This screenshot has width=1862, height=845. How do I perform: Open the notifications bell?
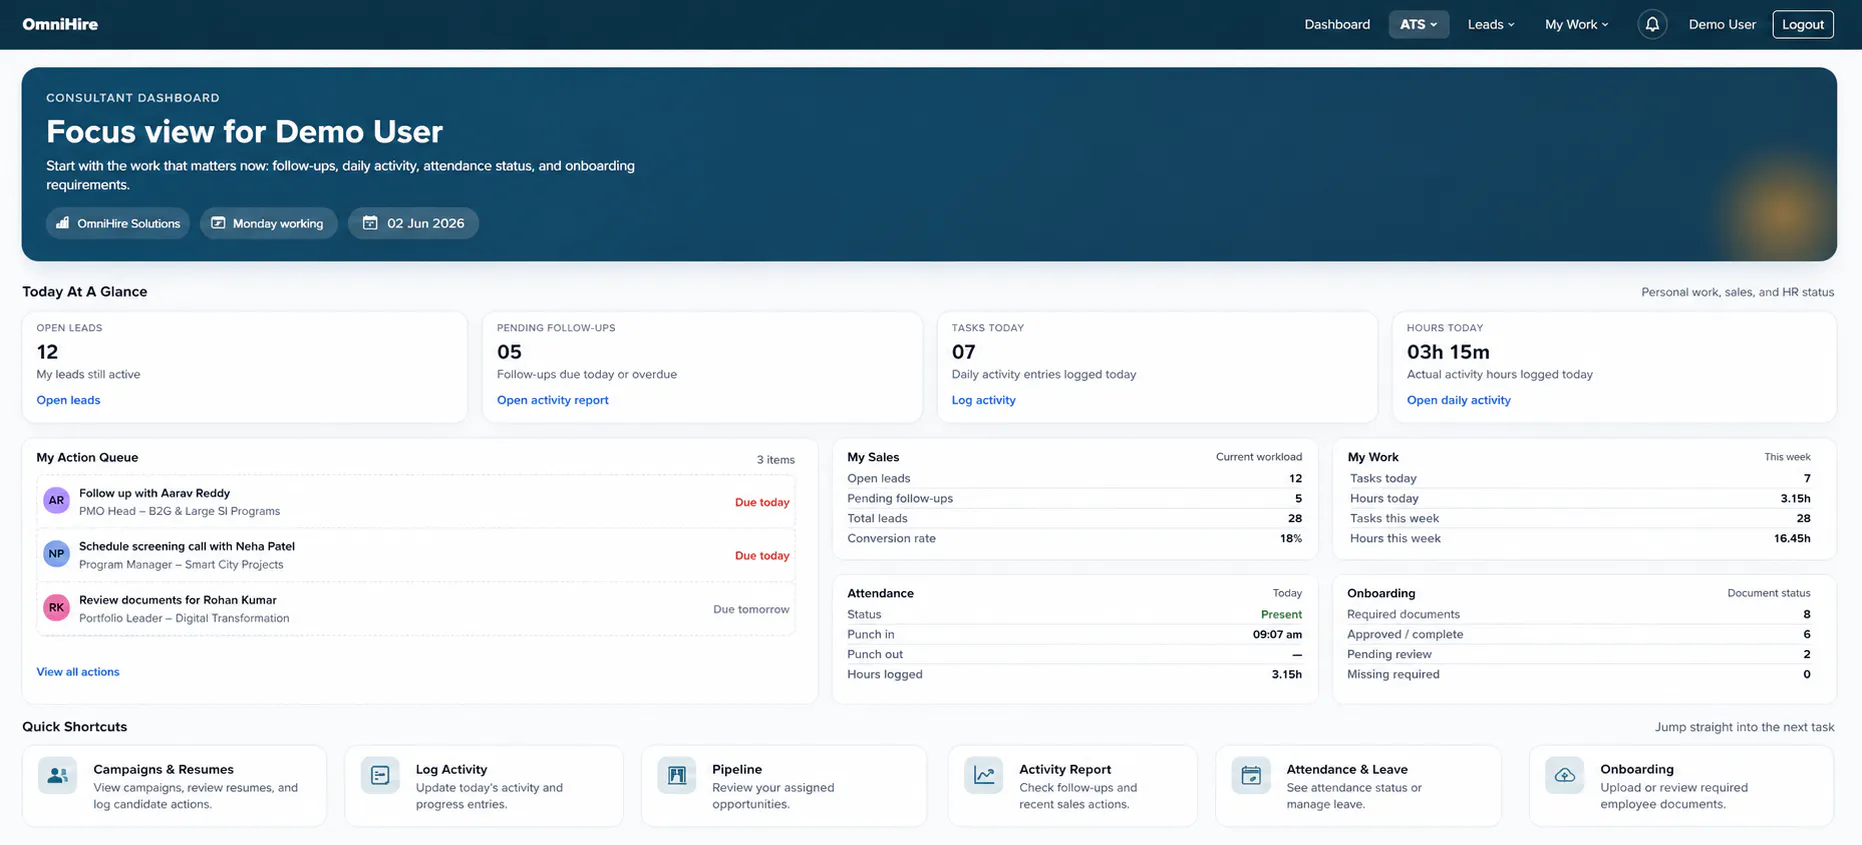(1652, 24)
